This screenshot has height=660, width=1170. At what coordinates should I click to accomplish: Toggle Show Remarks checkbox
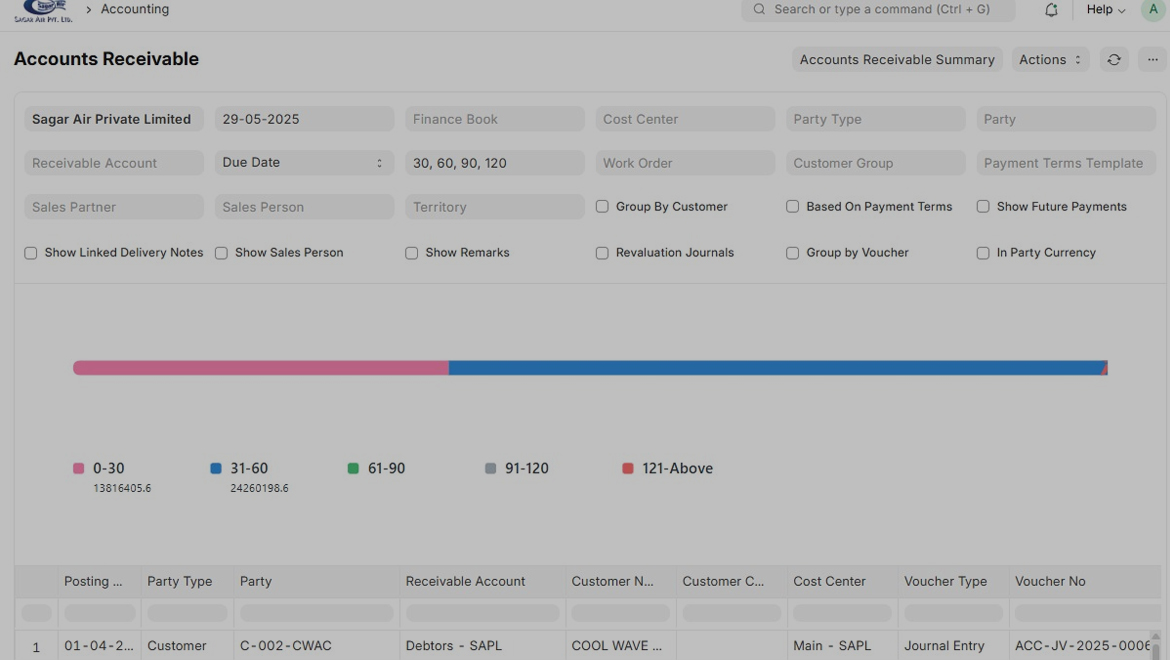click(412, 253)
